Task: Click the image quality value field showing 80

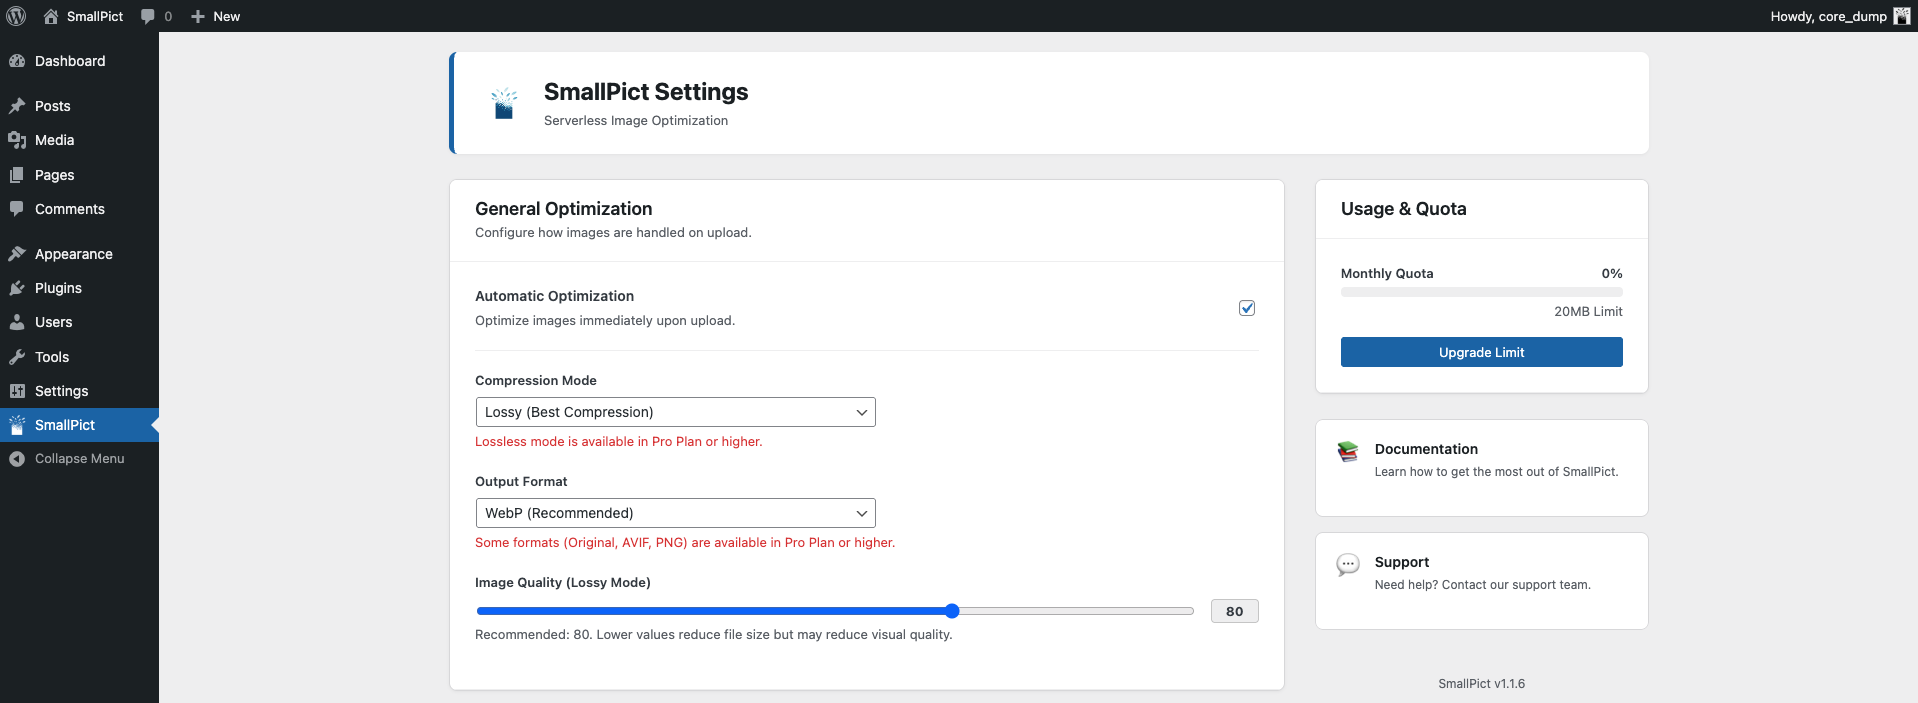Action: pos(1234,611)
